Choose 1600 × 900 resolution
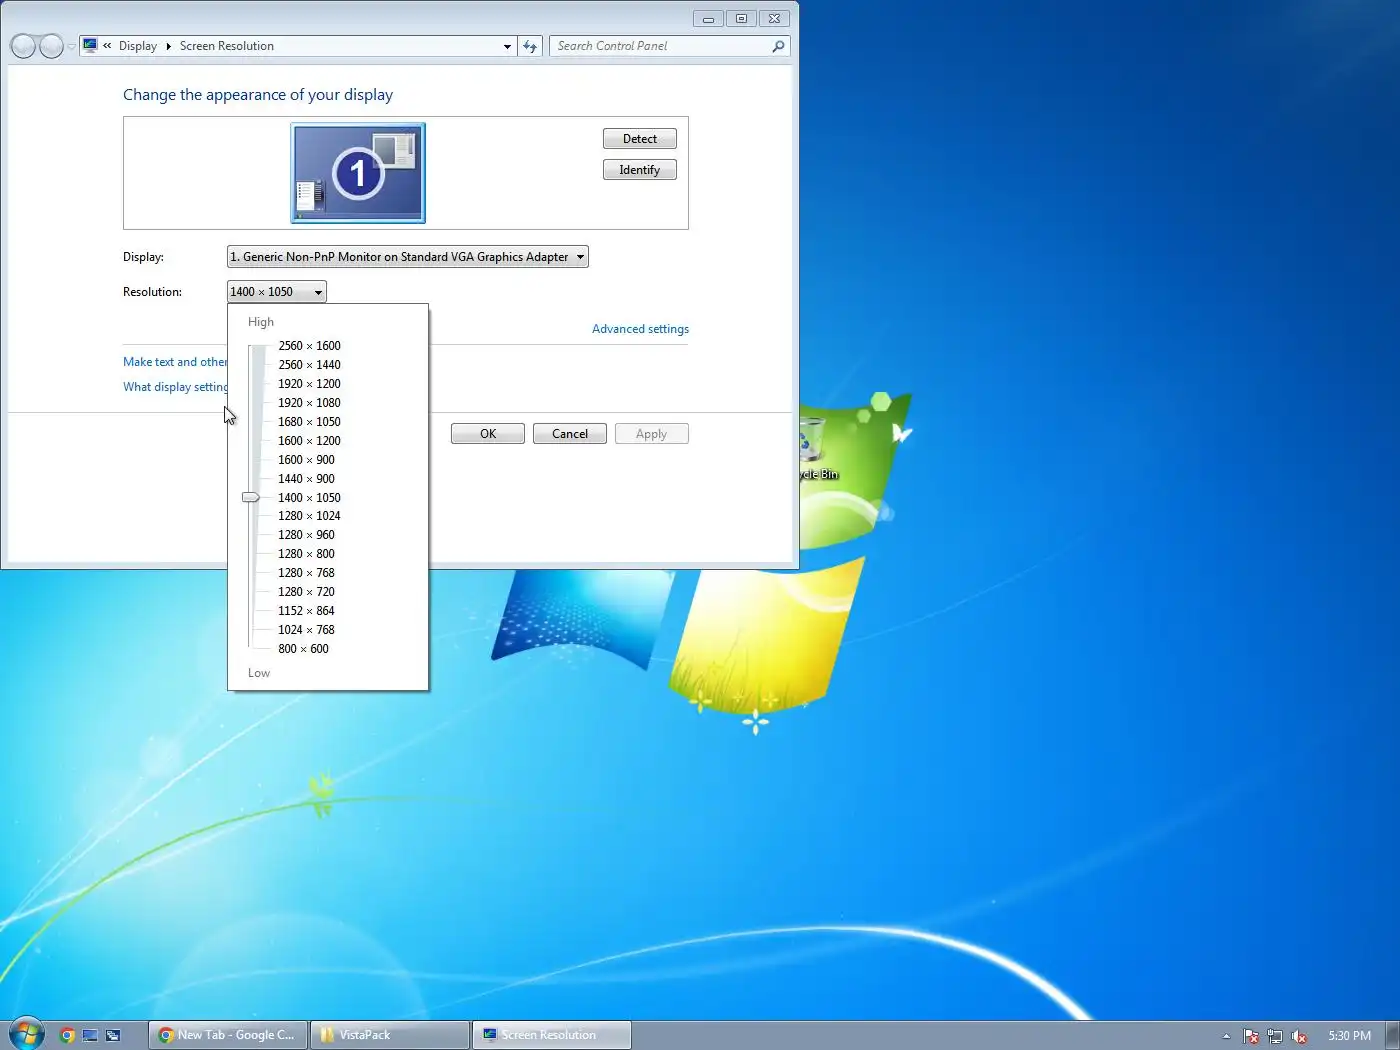The width and height of the screenshot is (1400, 1050). [306, 460]
